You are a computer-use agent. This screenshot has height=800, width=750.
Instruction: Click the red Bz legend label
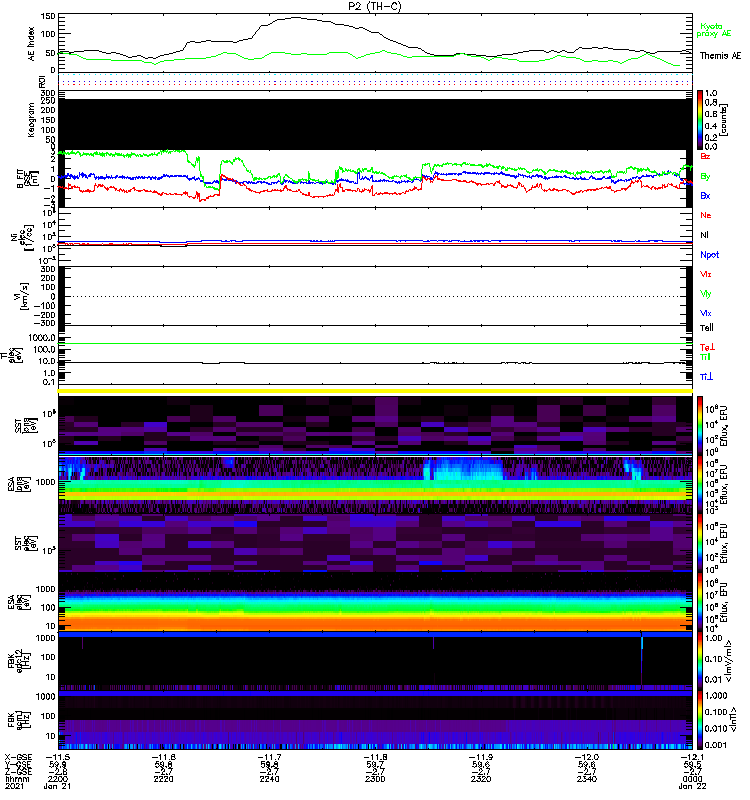[705, 156]
